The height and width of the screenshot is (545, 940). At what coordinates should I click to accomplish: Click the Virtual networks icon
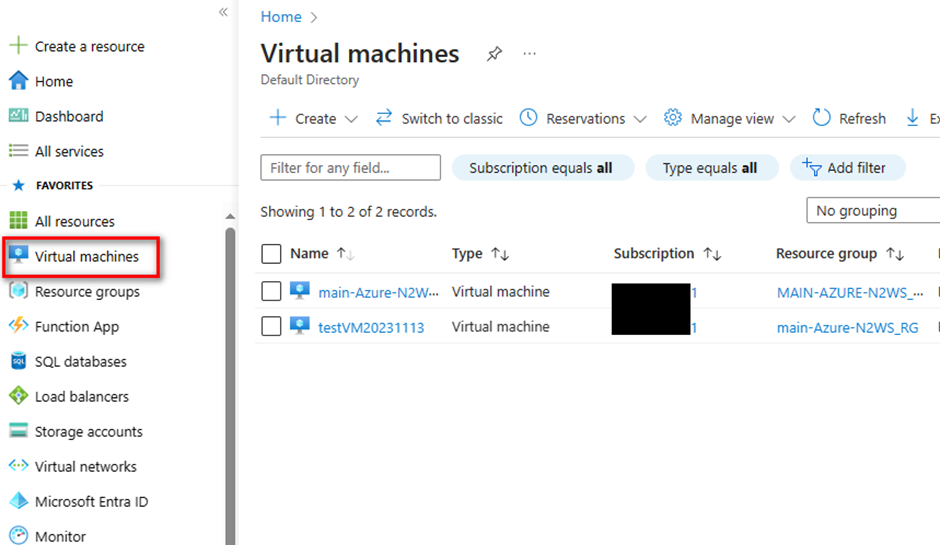[x=19, y=465]
